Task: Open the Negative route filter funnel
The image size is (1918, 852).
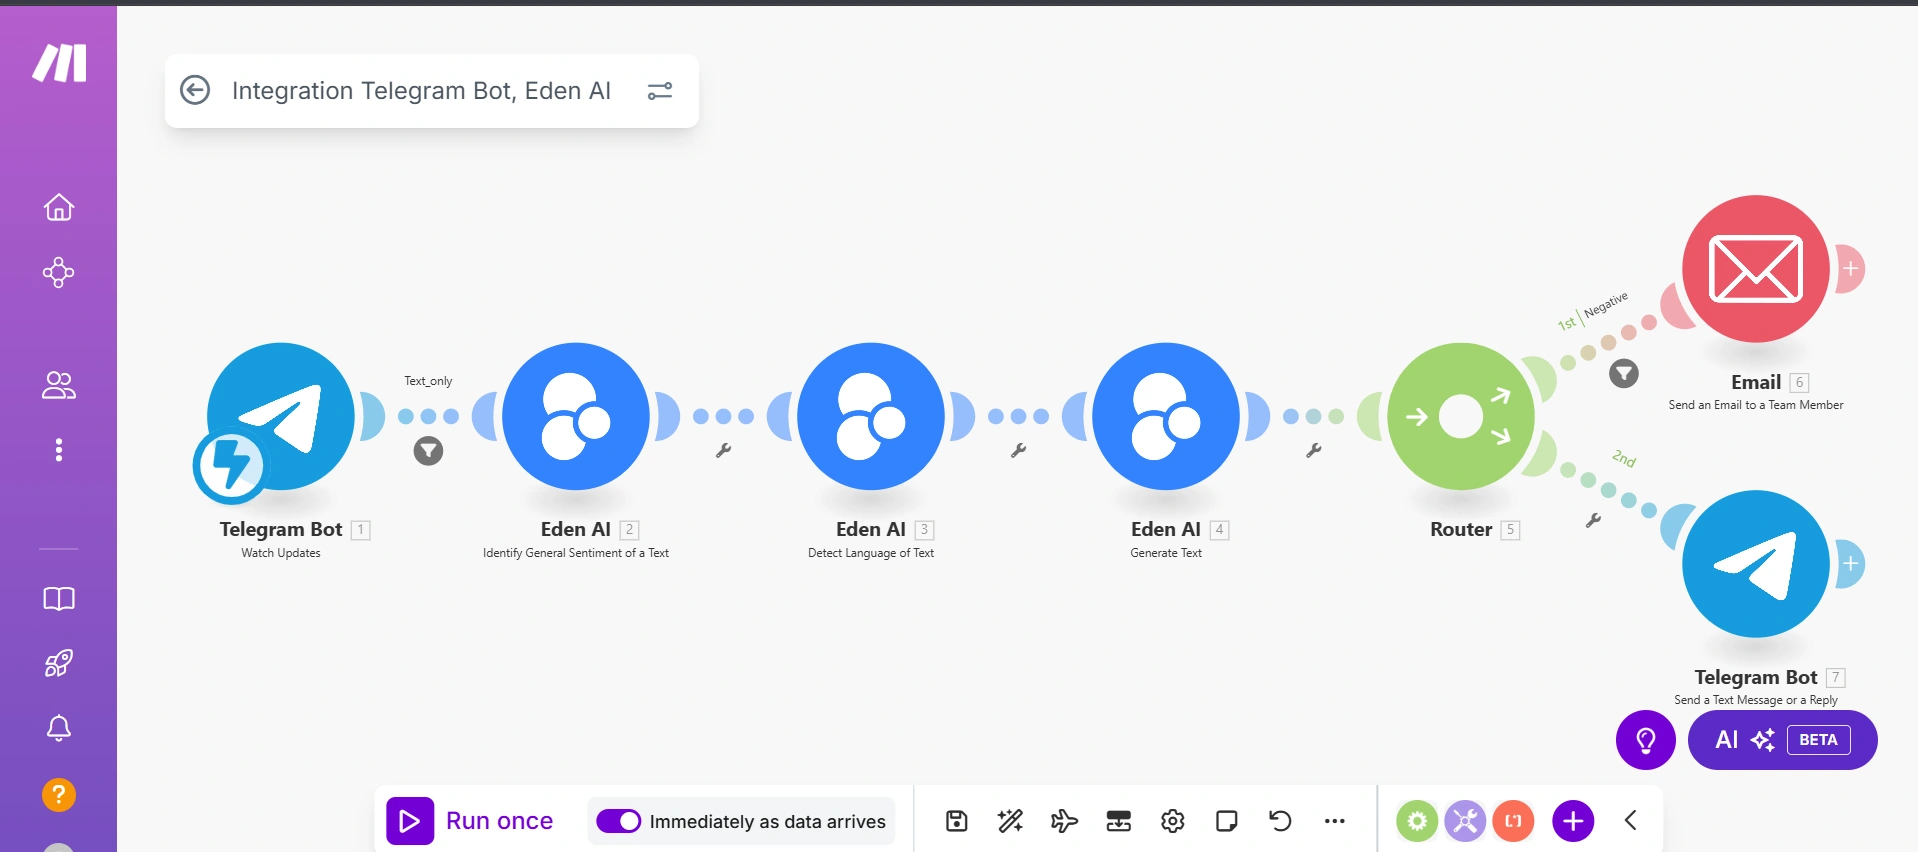Action: coord(1624,374)
